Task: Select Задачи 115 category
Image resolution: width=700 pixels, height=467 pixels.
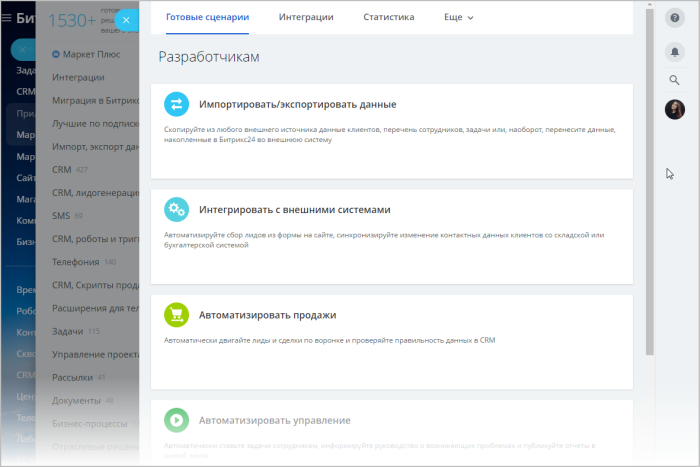Action: (x=76, y=331)
